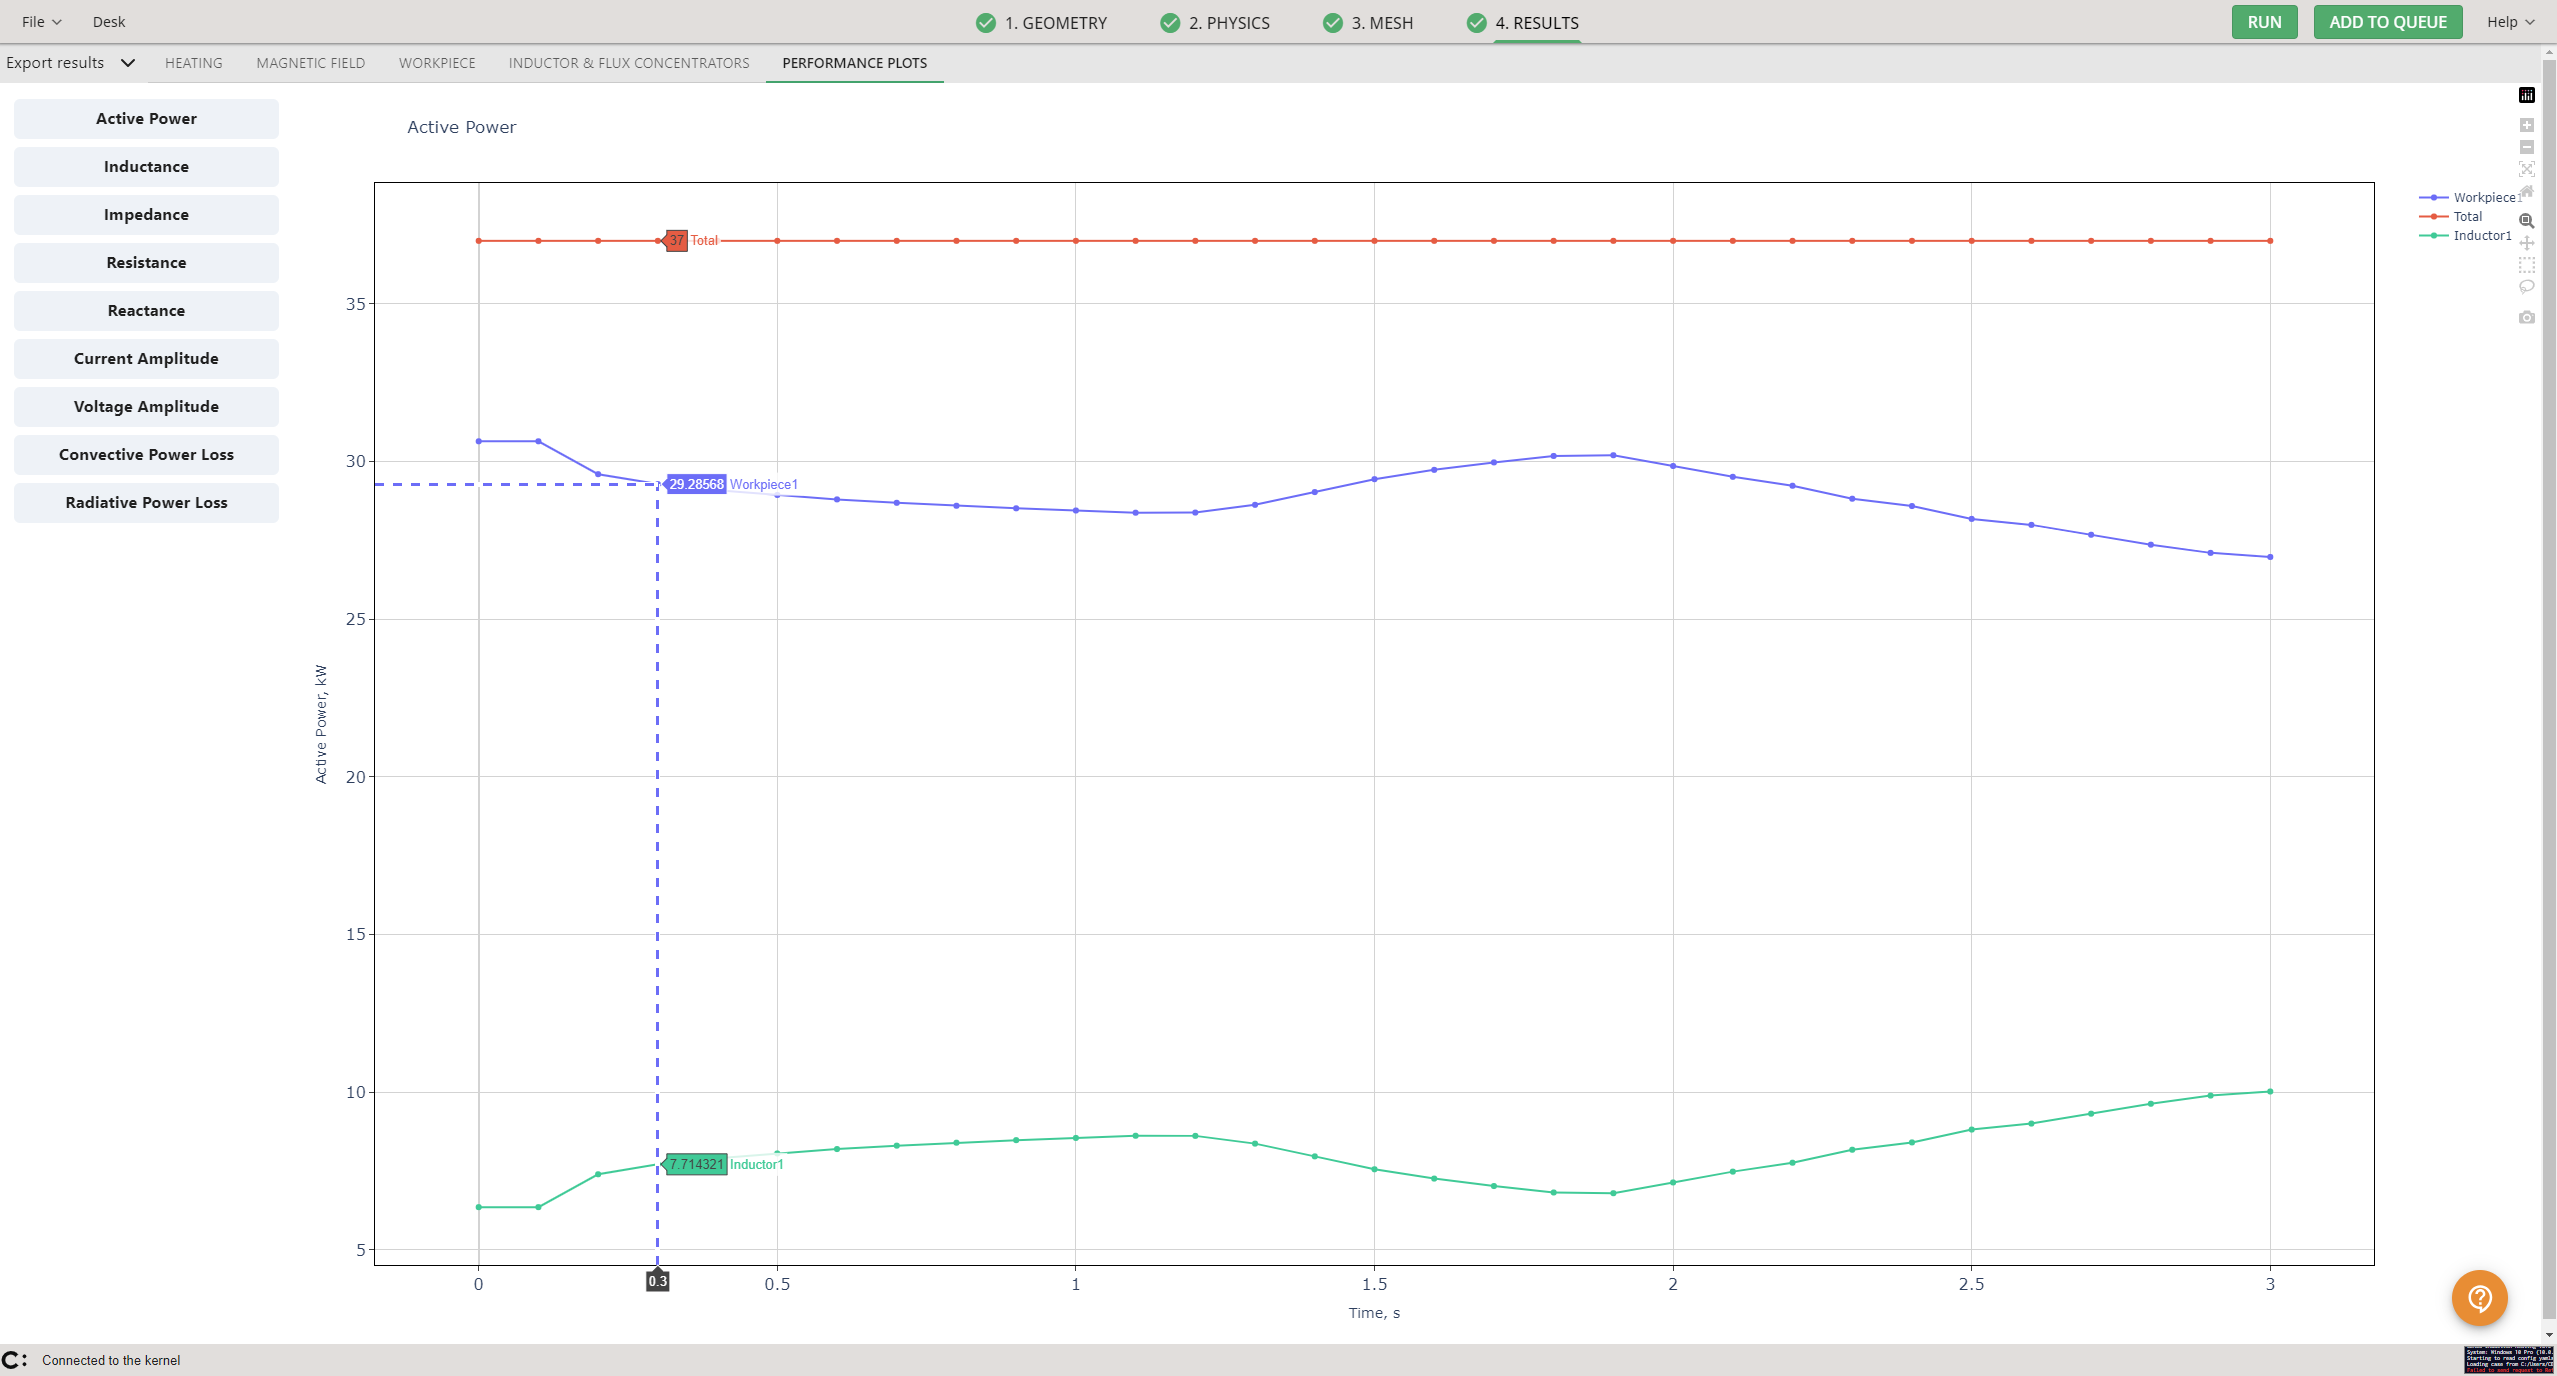This screenshot has height=1376, width=2557.
Task: Select the box select tool icon
Action: (x=2526, y=265)
